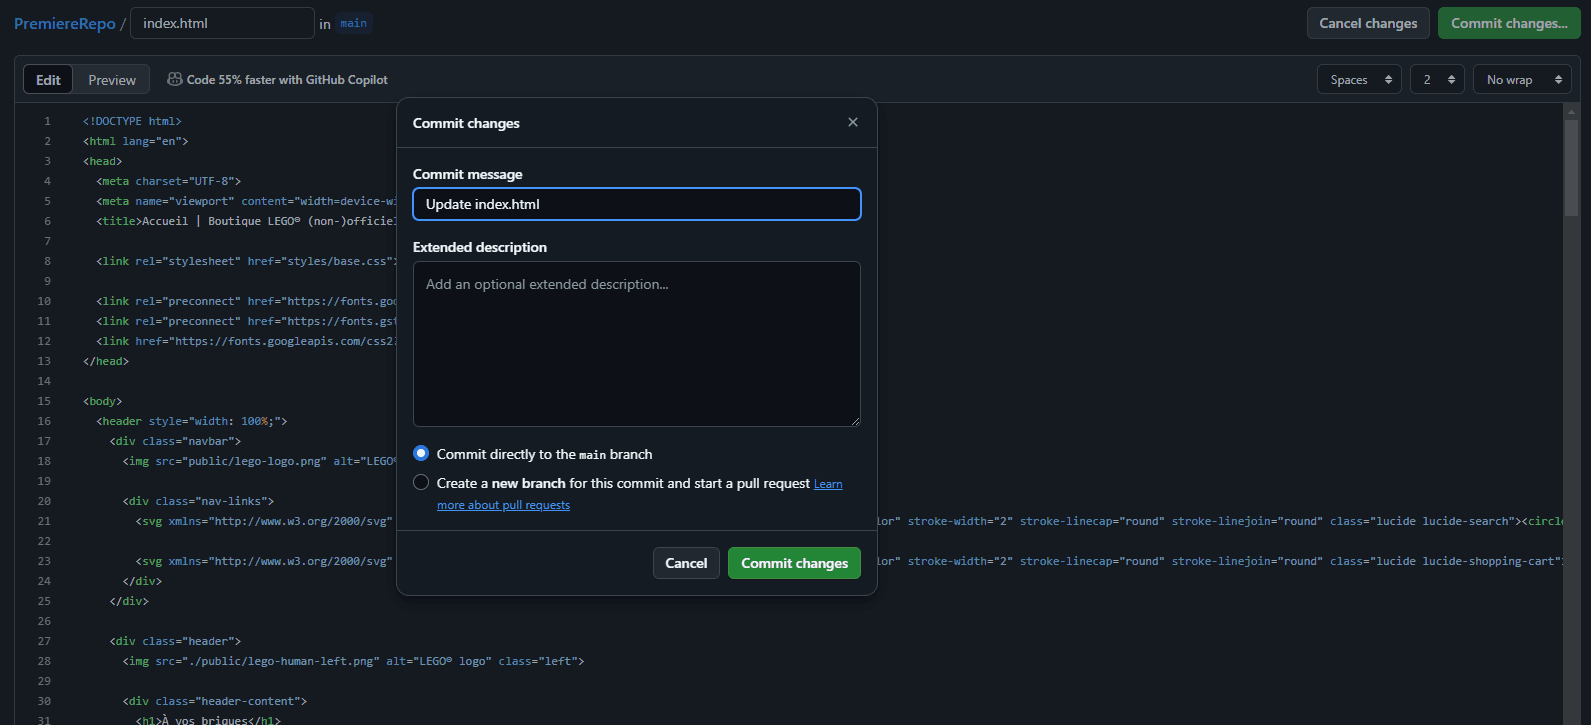1591x725 pixels.
Task: Click the Cancel changes button
Action: click(x=1367, y=24)
